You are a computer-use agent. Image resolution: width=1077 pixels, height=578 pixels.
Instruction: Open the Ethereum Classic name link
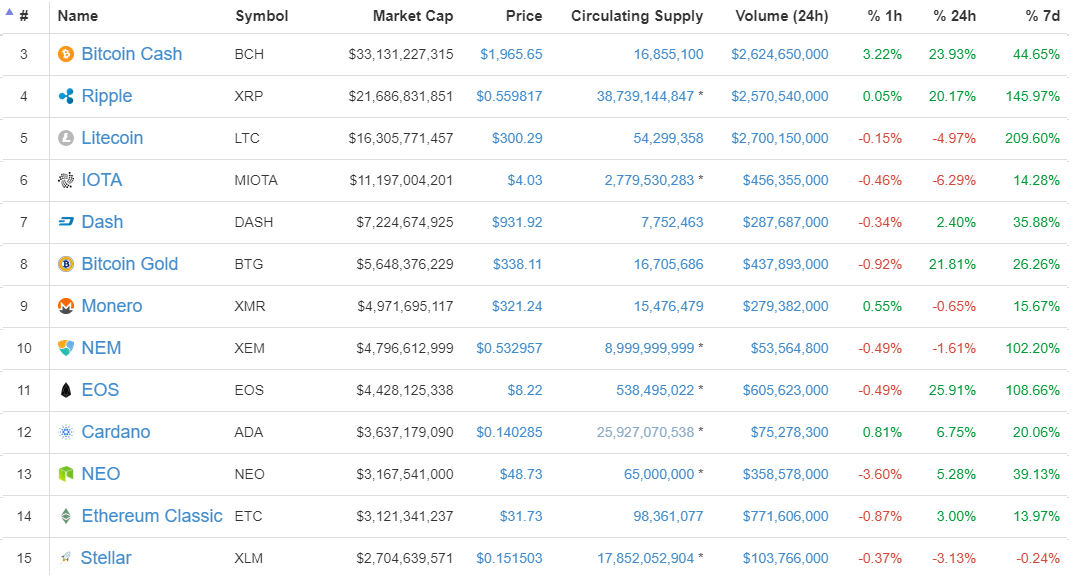[x=152, y=516]
